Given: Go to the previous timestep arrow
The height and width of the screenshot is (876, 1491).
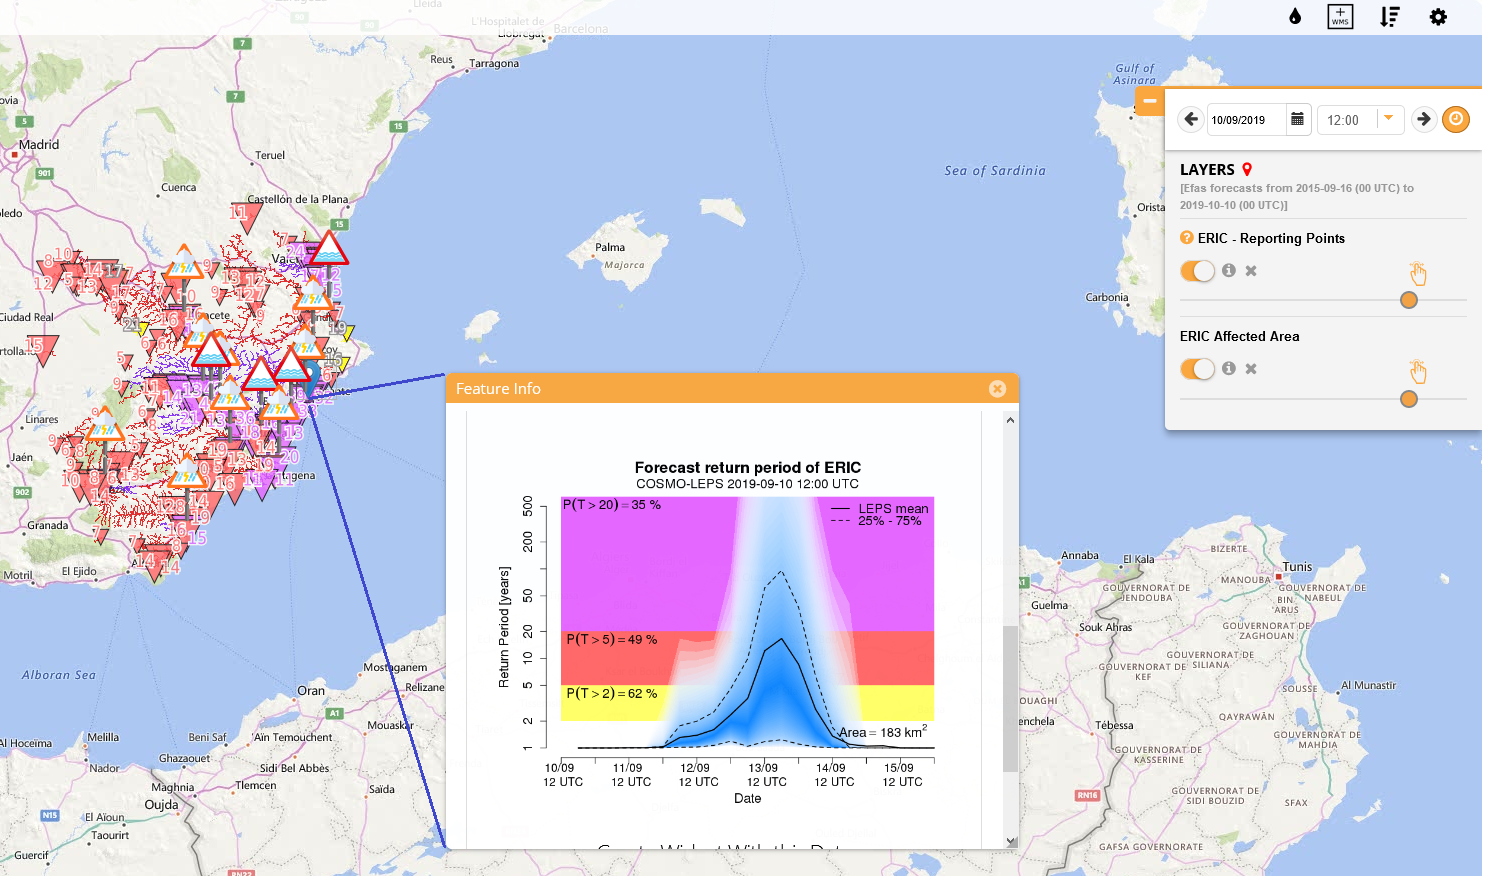Looking at the screenshot, I should point(1190,119).
